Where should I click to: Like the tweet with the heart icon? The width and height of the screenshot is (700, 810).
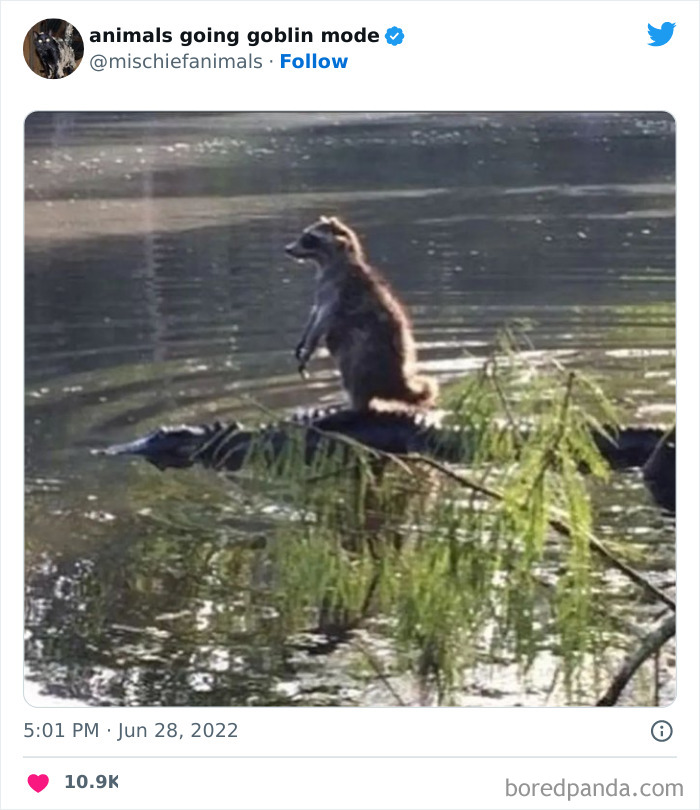pyautogui.click(x=38, y=782)
